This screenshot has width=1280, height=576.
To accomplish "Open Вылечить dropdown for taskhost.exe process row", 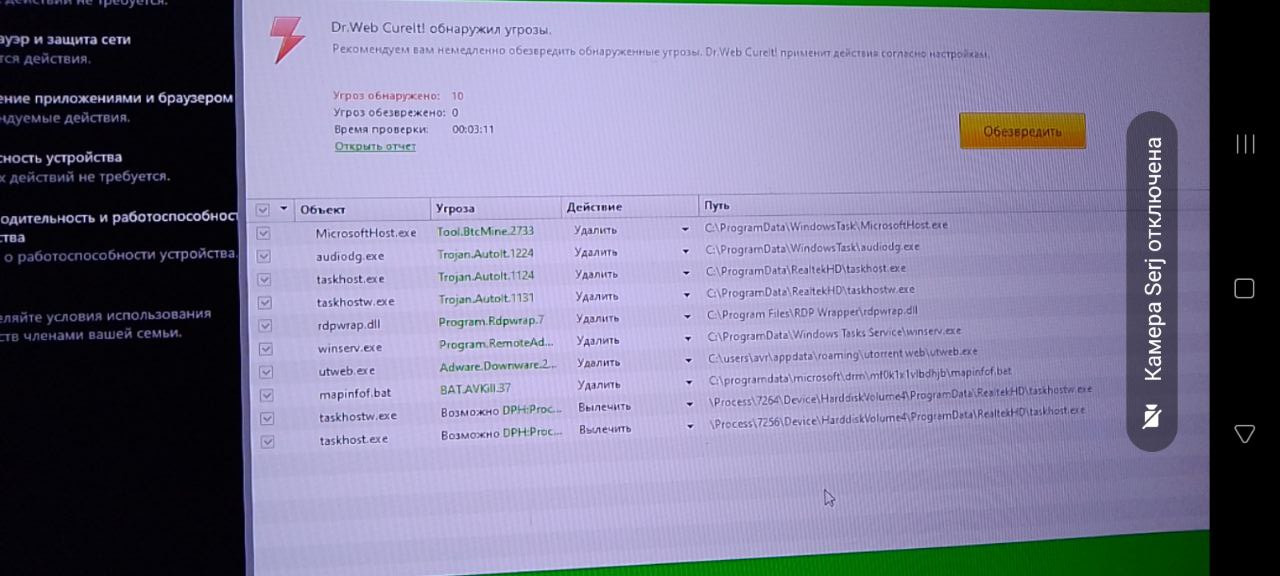I will point(692,427).
